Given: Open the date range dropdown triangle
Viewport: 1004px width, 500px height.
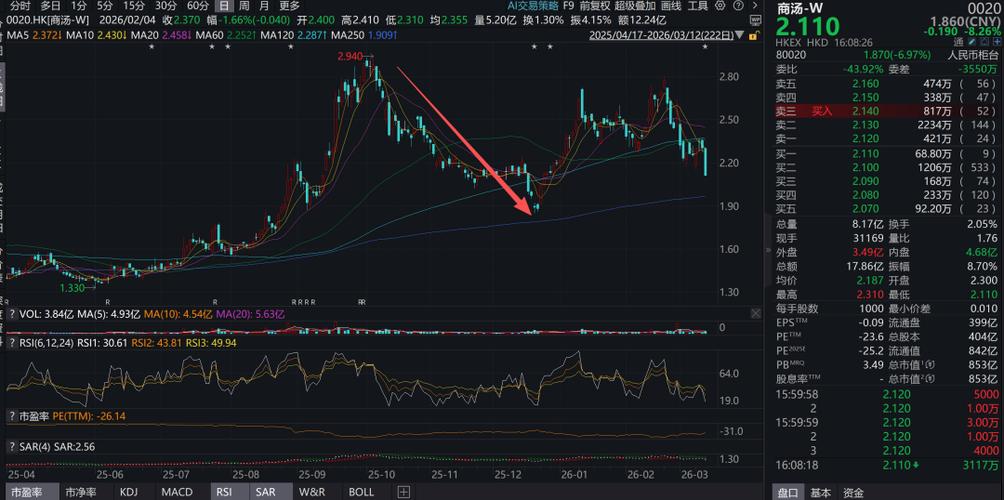Looking at the screenshot, I should (740, 35).
